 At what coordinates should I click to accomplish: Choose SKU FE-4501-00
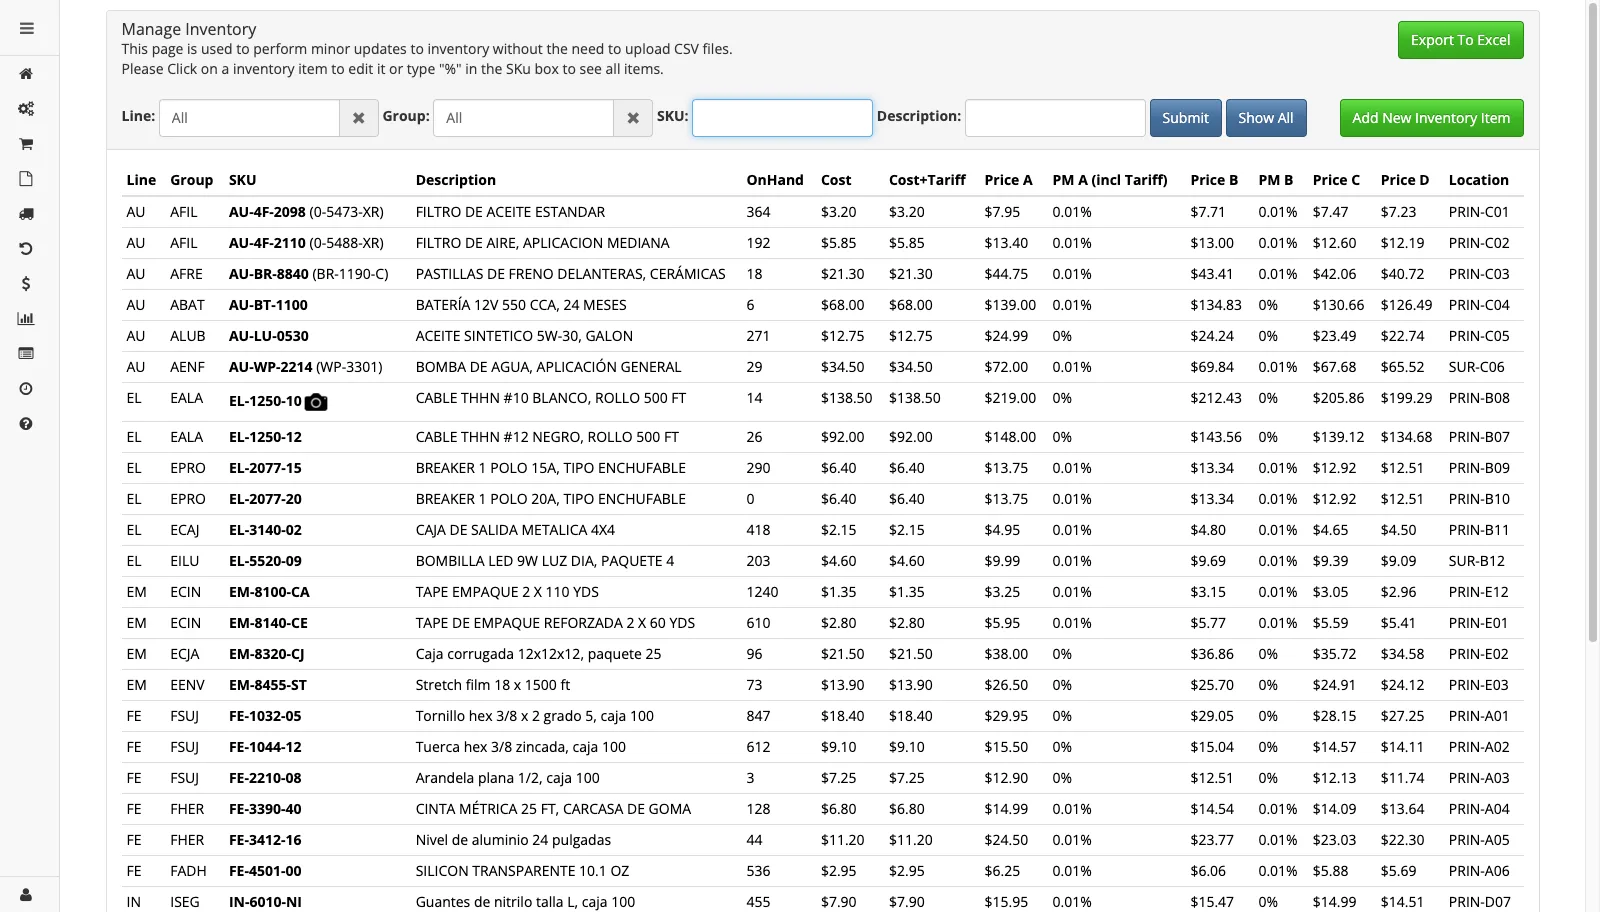(265, 871)
